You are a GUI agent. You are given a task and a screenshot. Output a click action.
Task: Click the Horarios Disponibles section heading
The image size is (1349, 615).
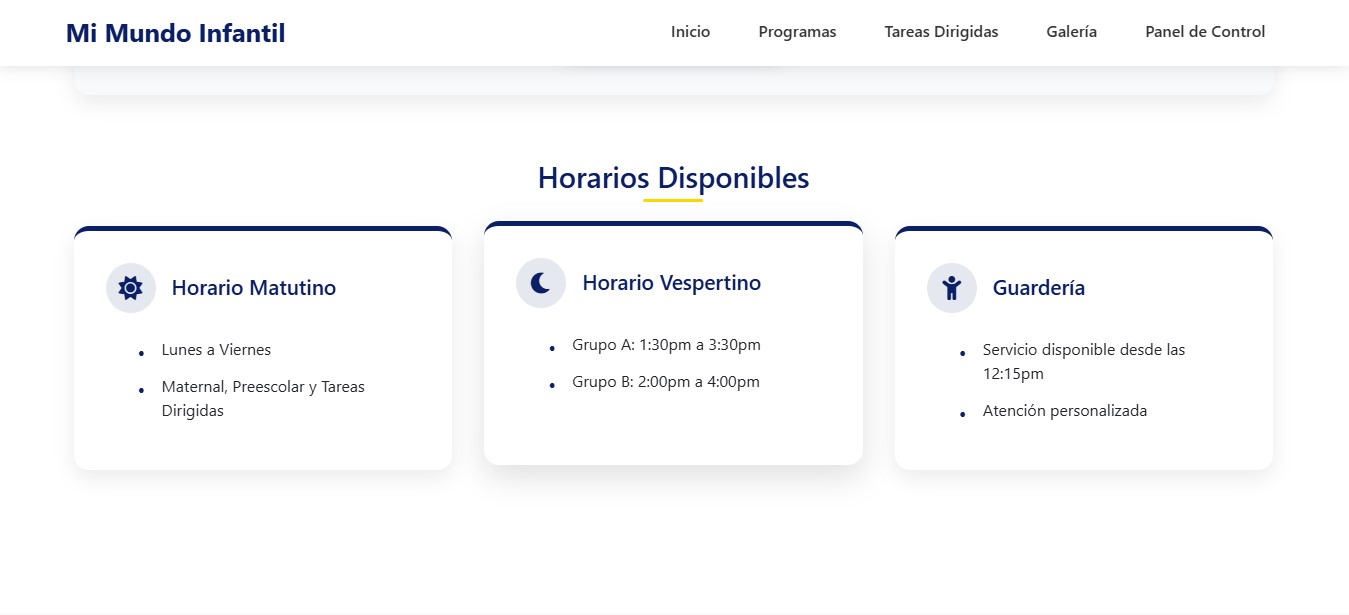(x=673, y=178)
